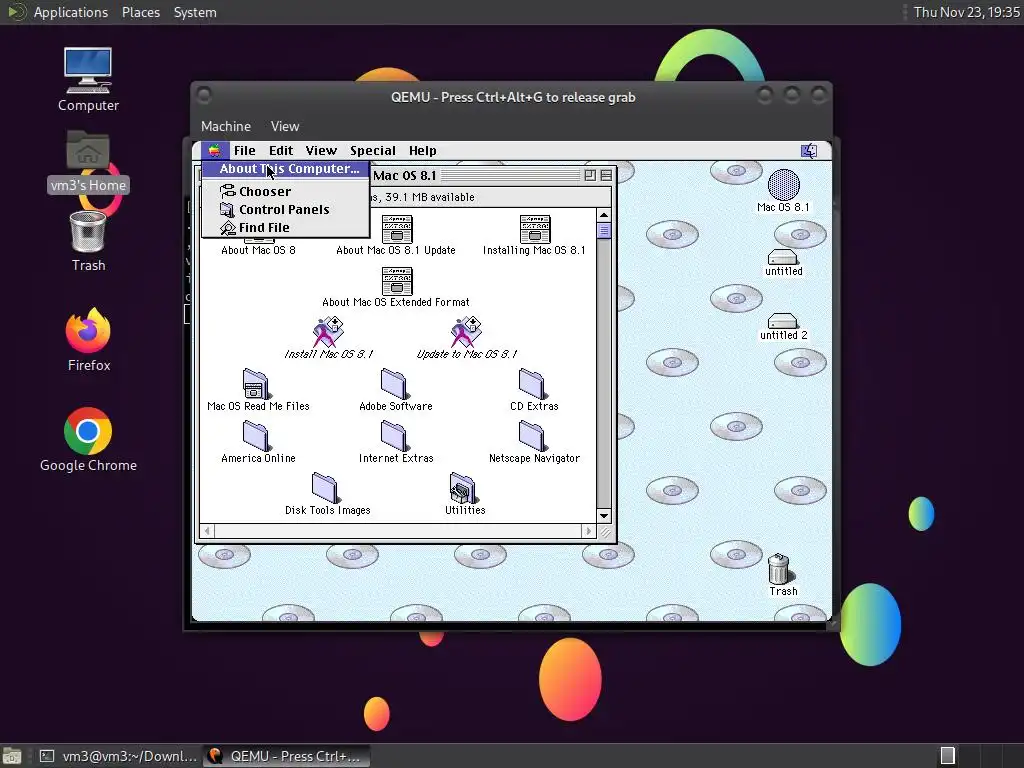Screen dimensions: 1024x768
Task: Open the Places menu in top panel
Action: [x=141, y=12]
